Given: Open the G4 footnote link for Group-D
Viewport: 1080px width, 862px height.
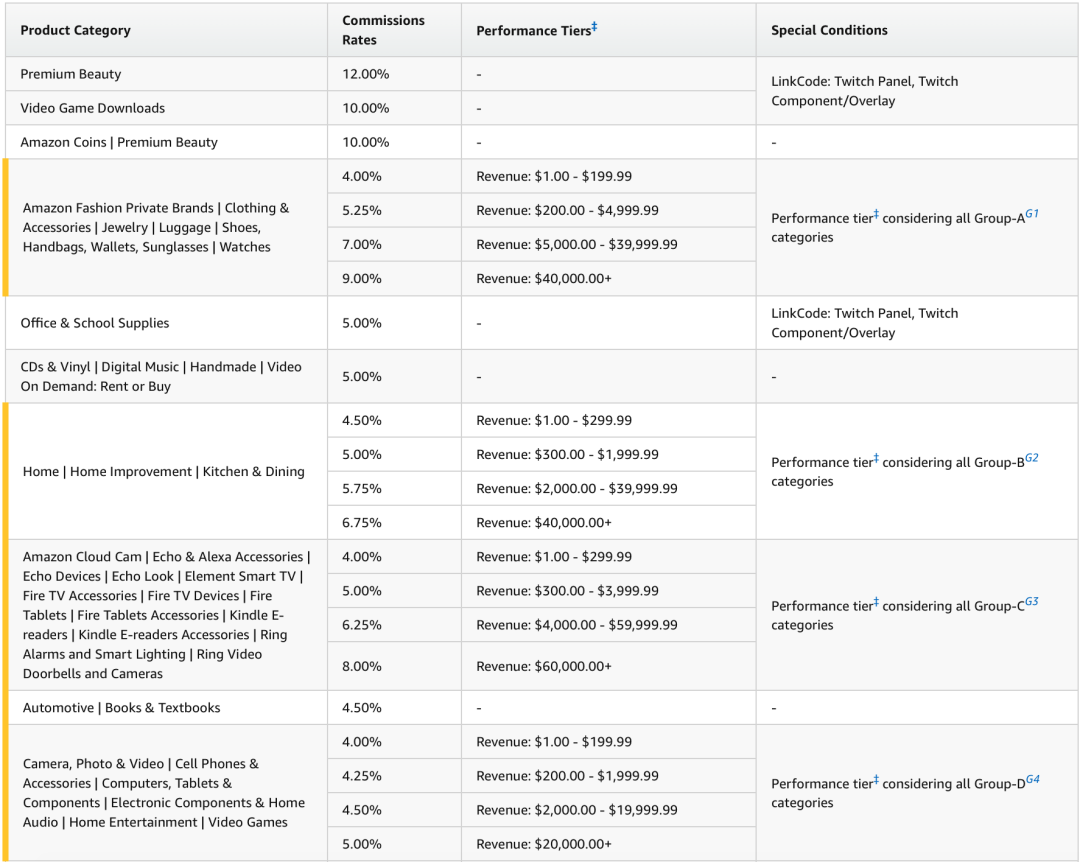Looking at the screenshot, I should (1032, 779).
